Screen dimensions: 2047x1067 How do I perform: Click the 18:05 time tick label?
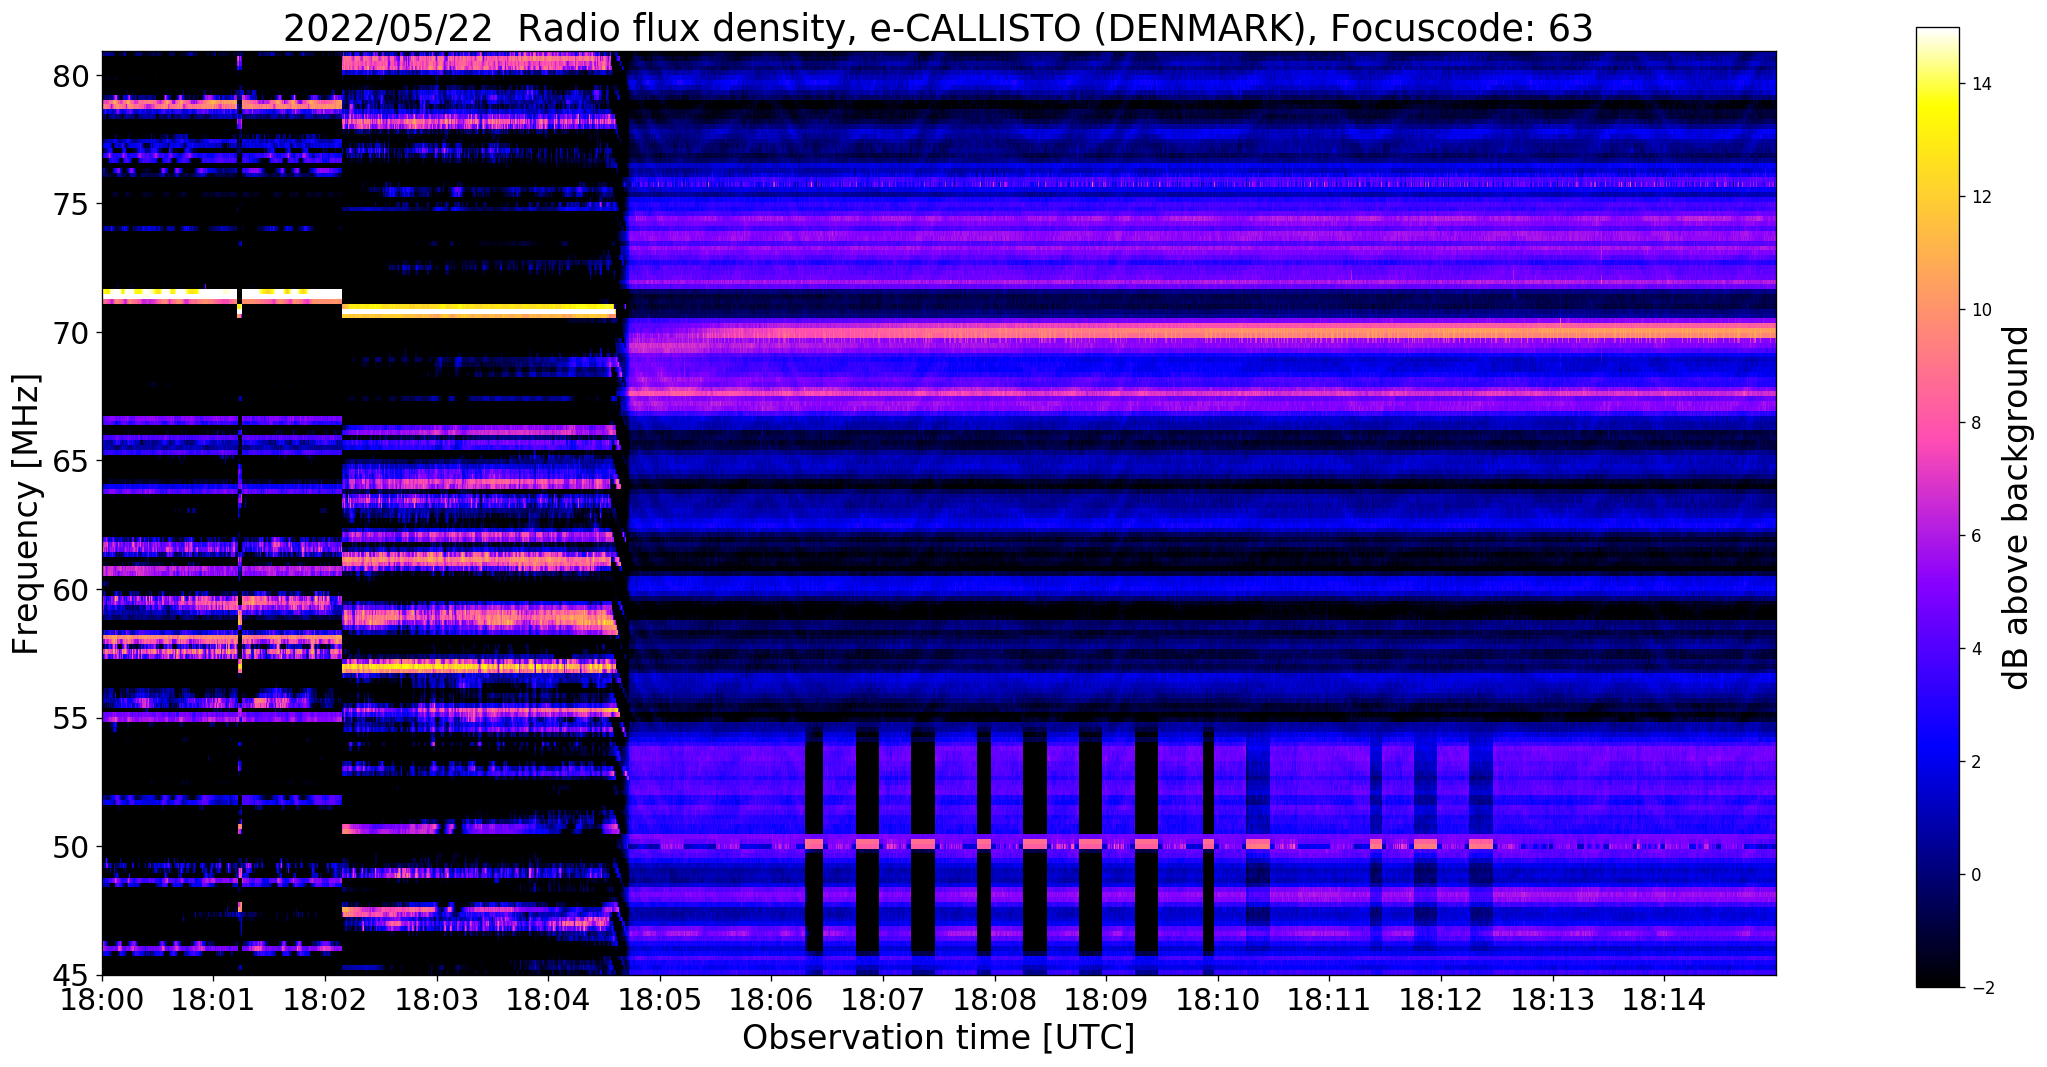tap(659, 999)
